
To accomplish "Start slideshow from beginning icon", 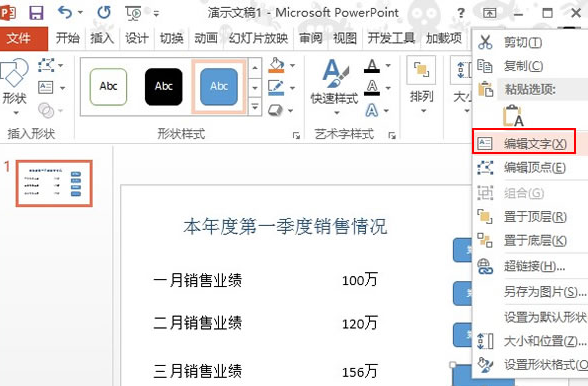I will (134, 13).
